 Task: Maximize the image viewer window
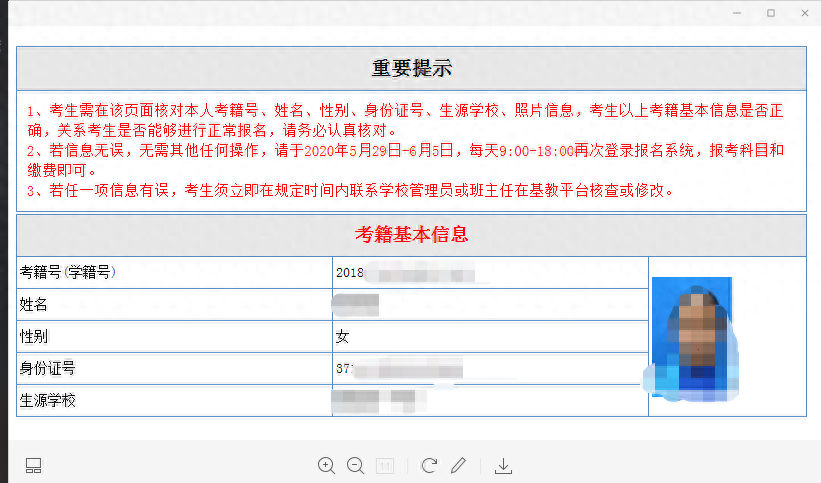(x=771, y=13)
